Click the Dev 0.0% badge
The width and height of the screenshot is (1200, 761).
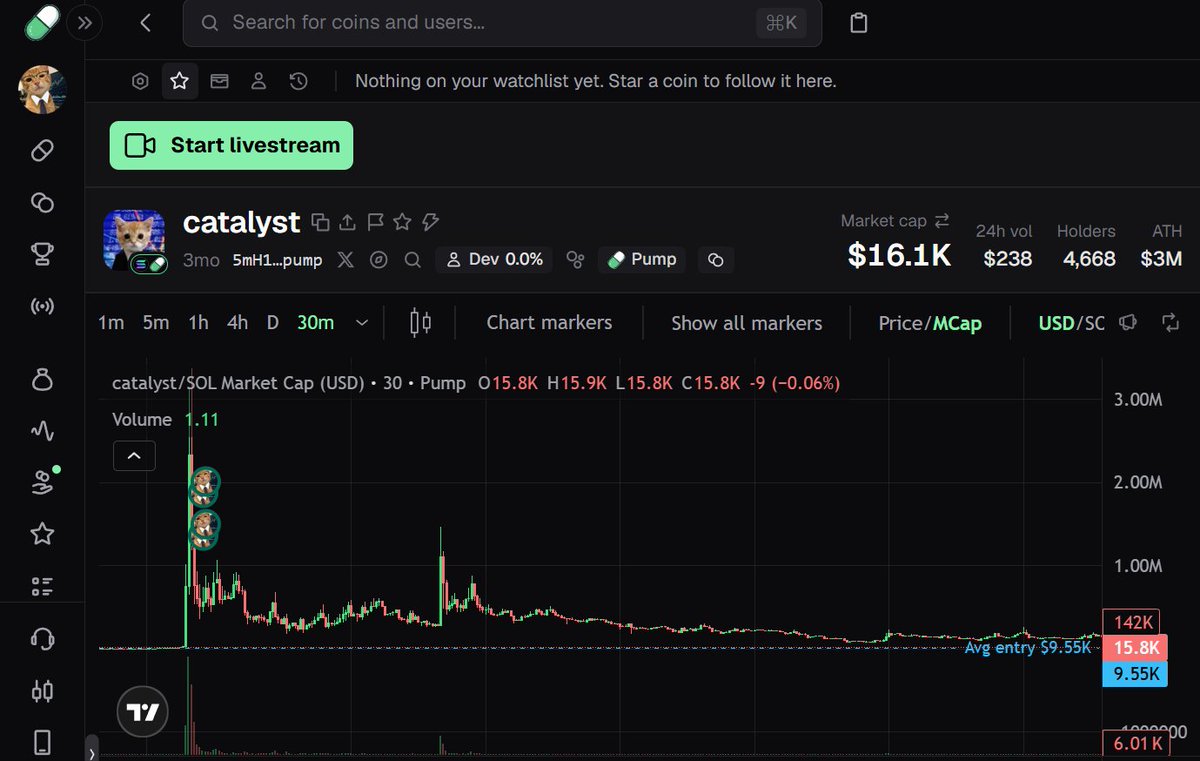point(494,260)
